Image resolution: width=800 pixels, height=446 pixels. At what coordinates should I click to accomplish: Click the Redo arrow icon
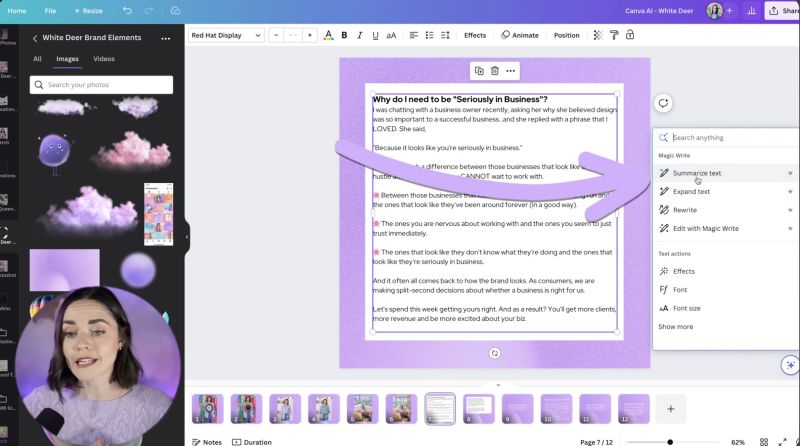(149, 10)
